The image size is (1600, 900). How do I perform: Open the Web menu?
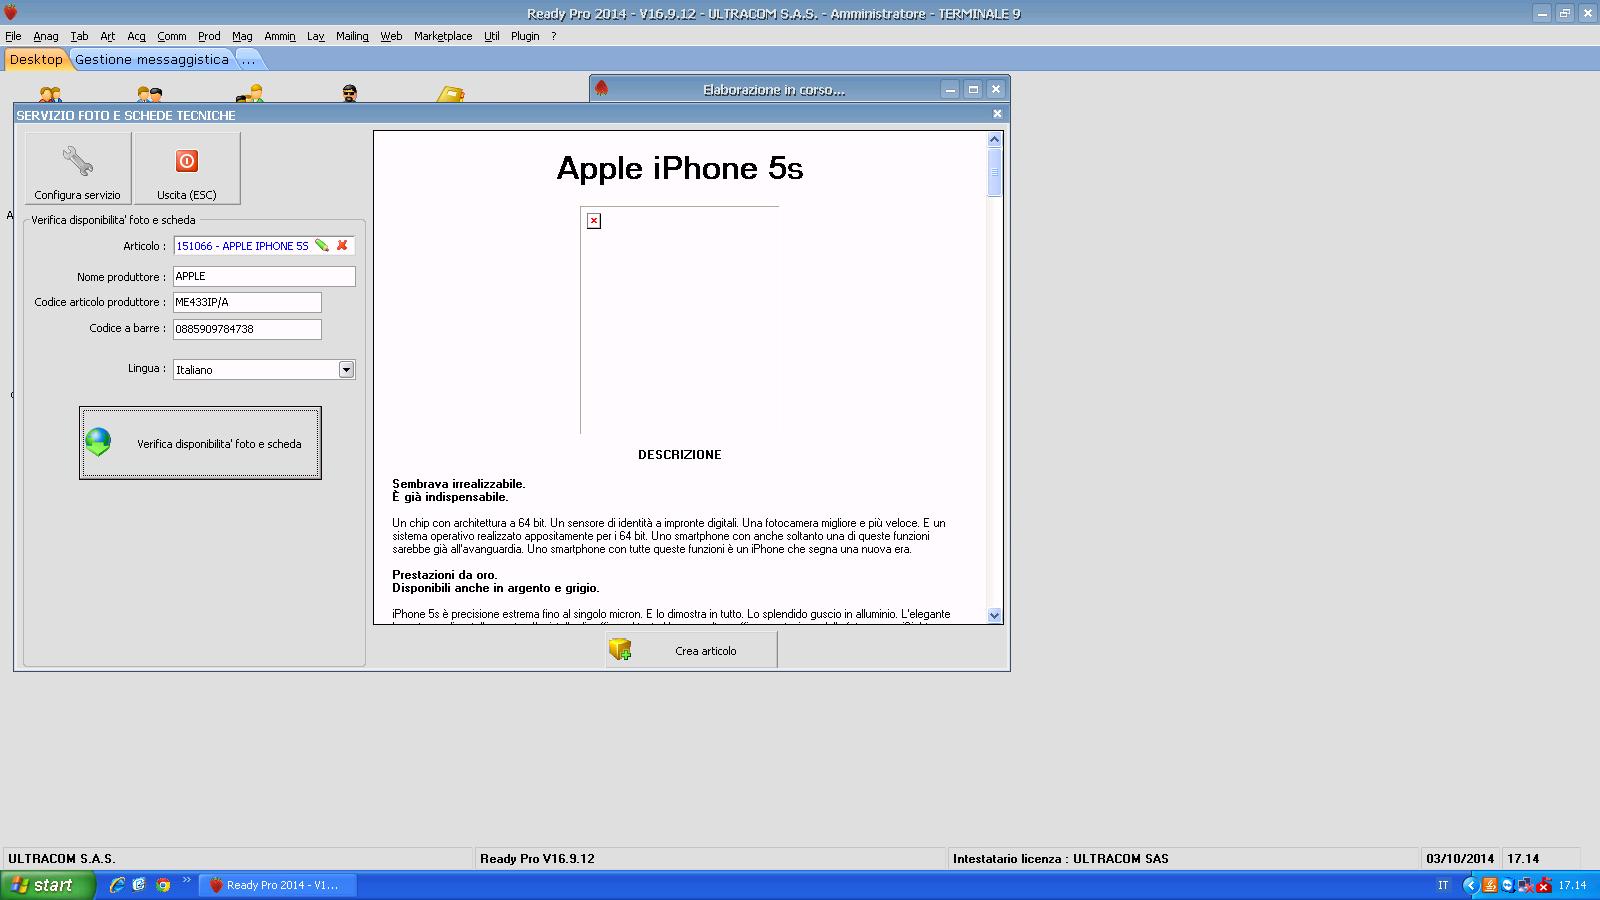pyautogui.click(x=391, y=36)
